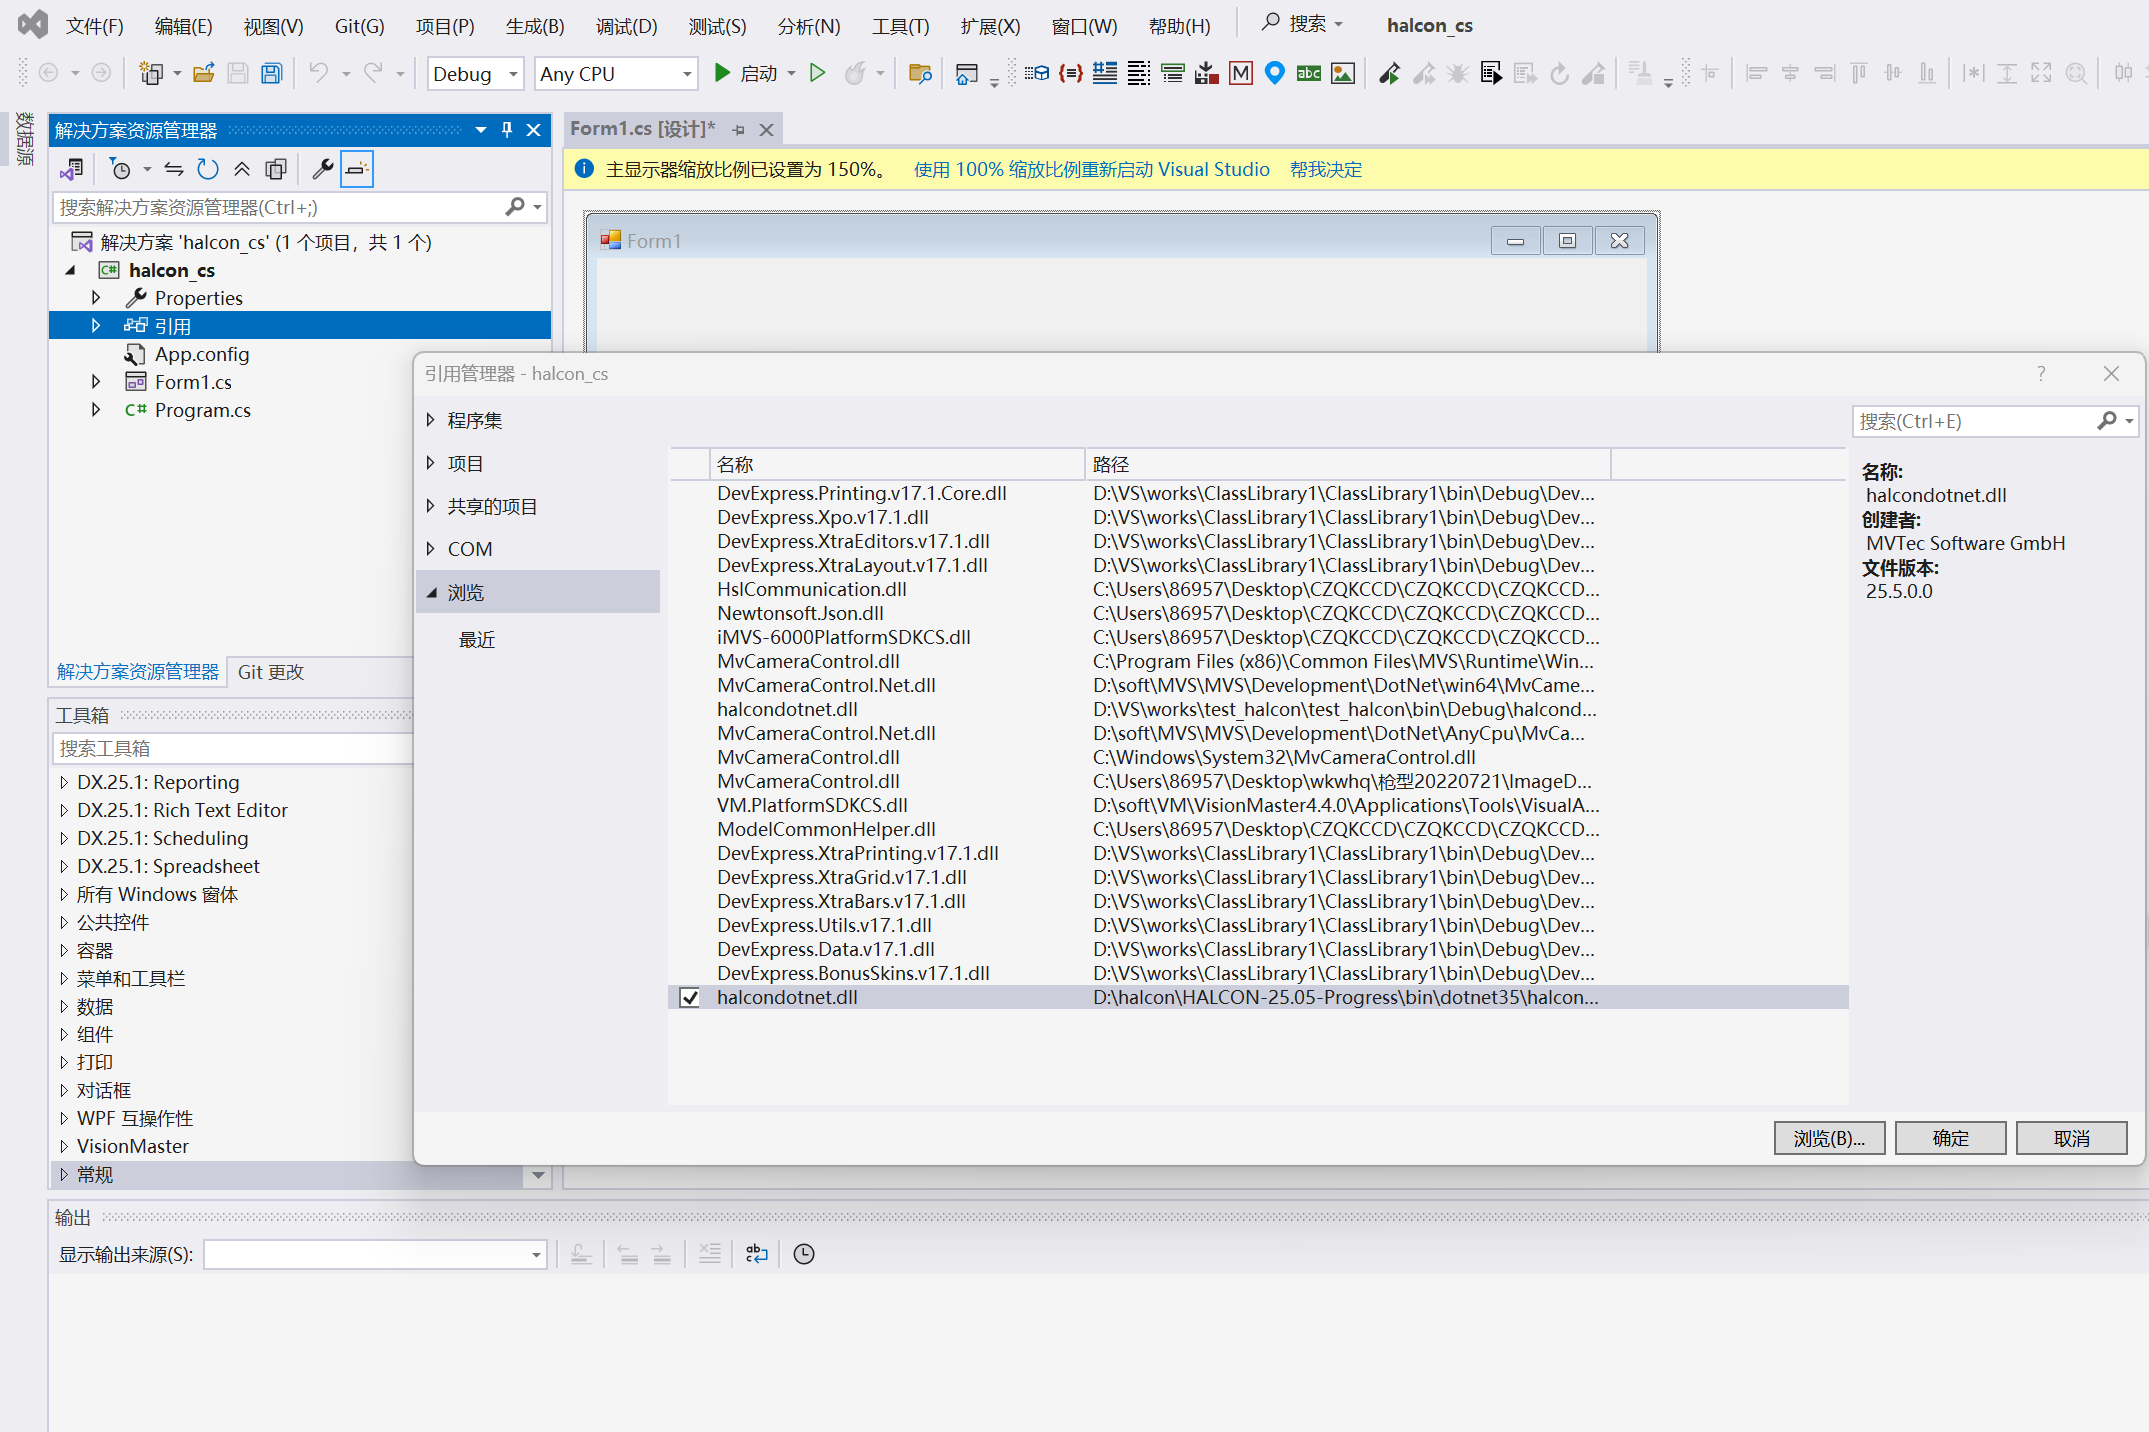
Task: Expand the COM category
Action: tap(431, 549)
